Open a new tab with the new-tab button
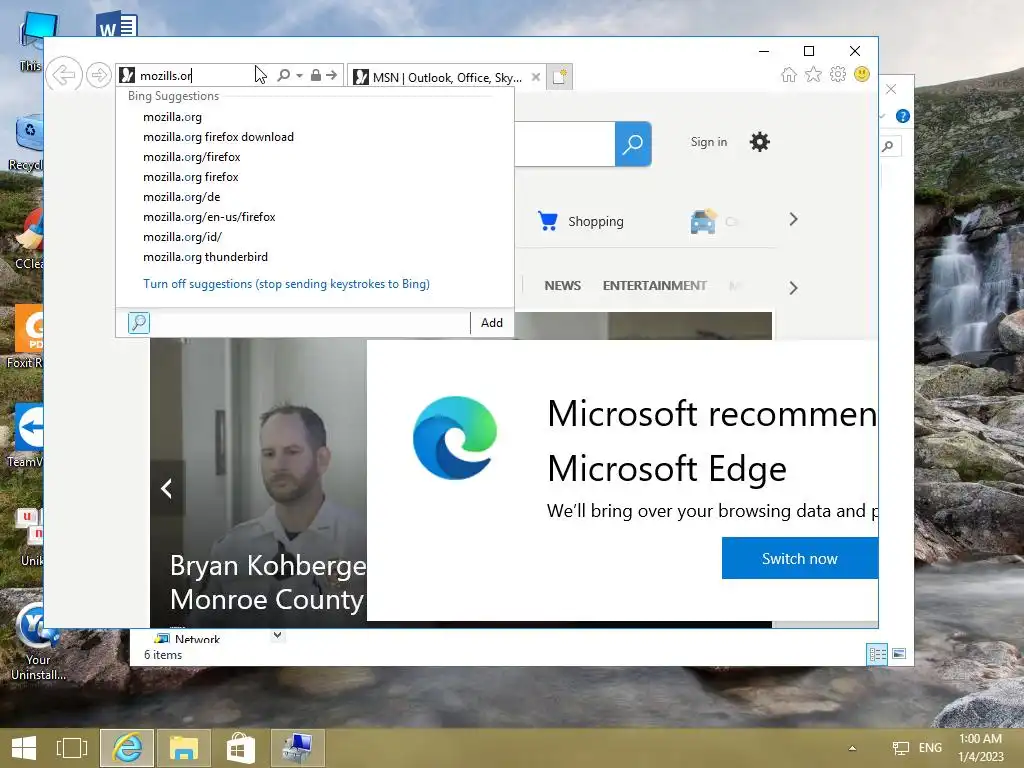The width and height of the screenshot is (1024, 768). pyautogui.click(x=560, y=77)
